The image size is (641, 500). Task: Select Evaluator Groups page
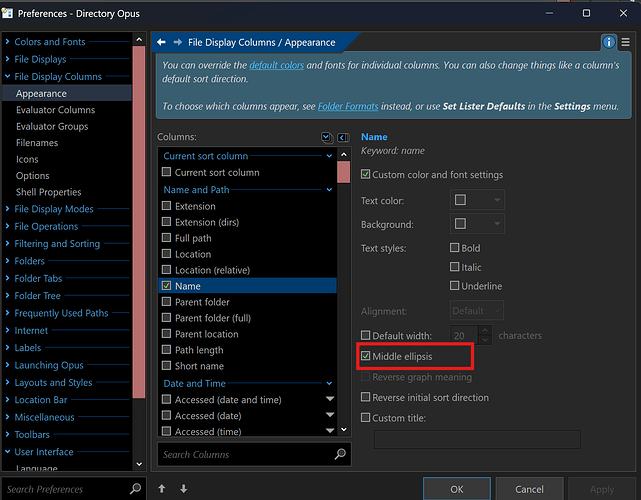(52, 126)
